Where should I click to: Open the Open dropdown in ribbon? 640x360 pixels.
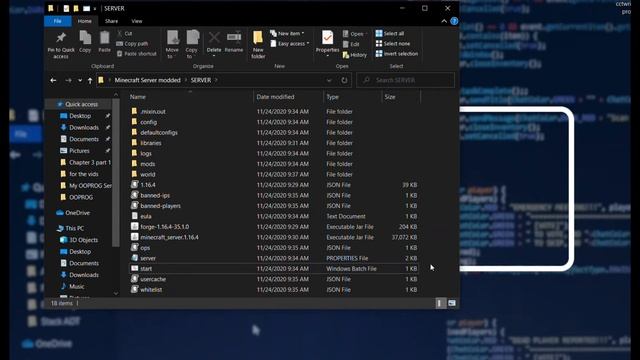click(354, 34)
